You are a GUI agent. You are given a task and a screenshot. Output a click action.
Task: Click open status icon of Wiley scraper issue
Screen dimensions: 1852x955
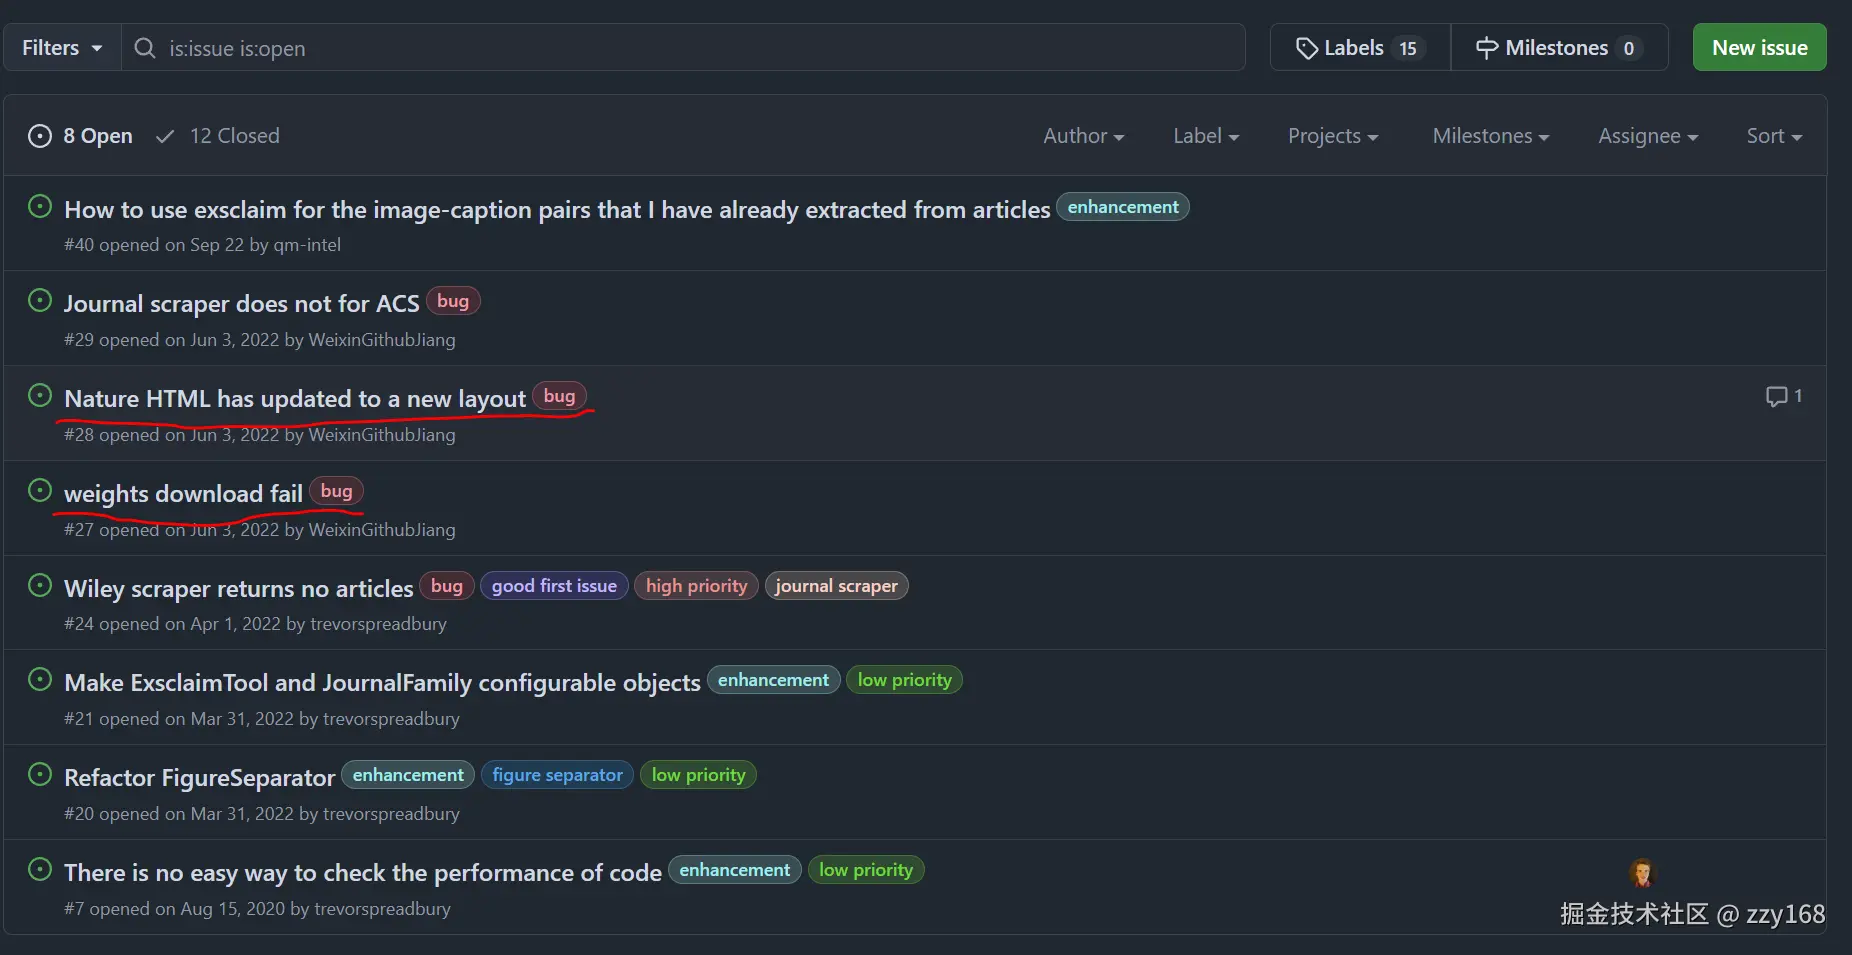tap(40, 586)
